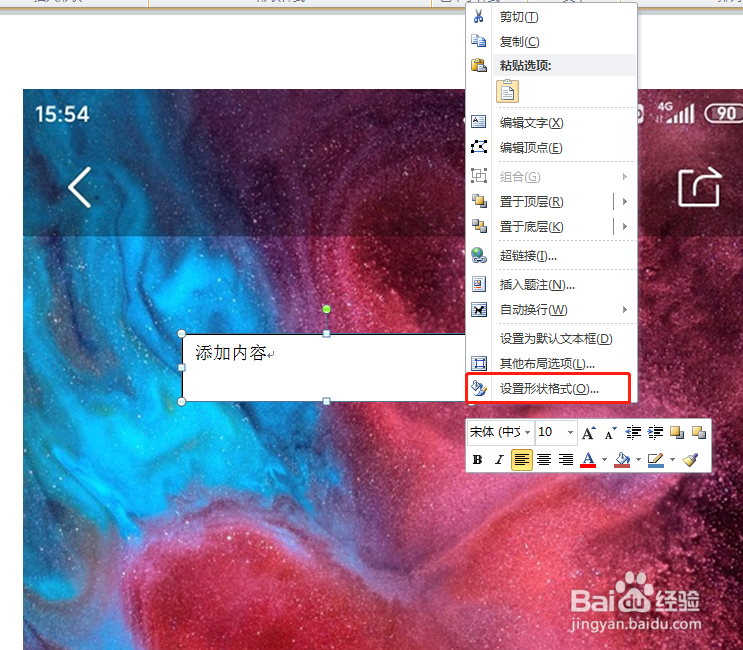Click the Send to Back icon
The width and height of the screenshot is (743, 650).
[479, 226]
